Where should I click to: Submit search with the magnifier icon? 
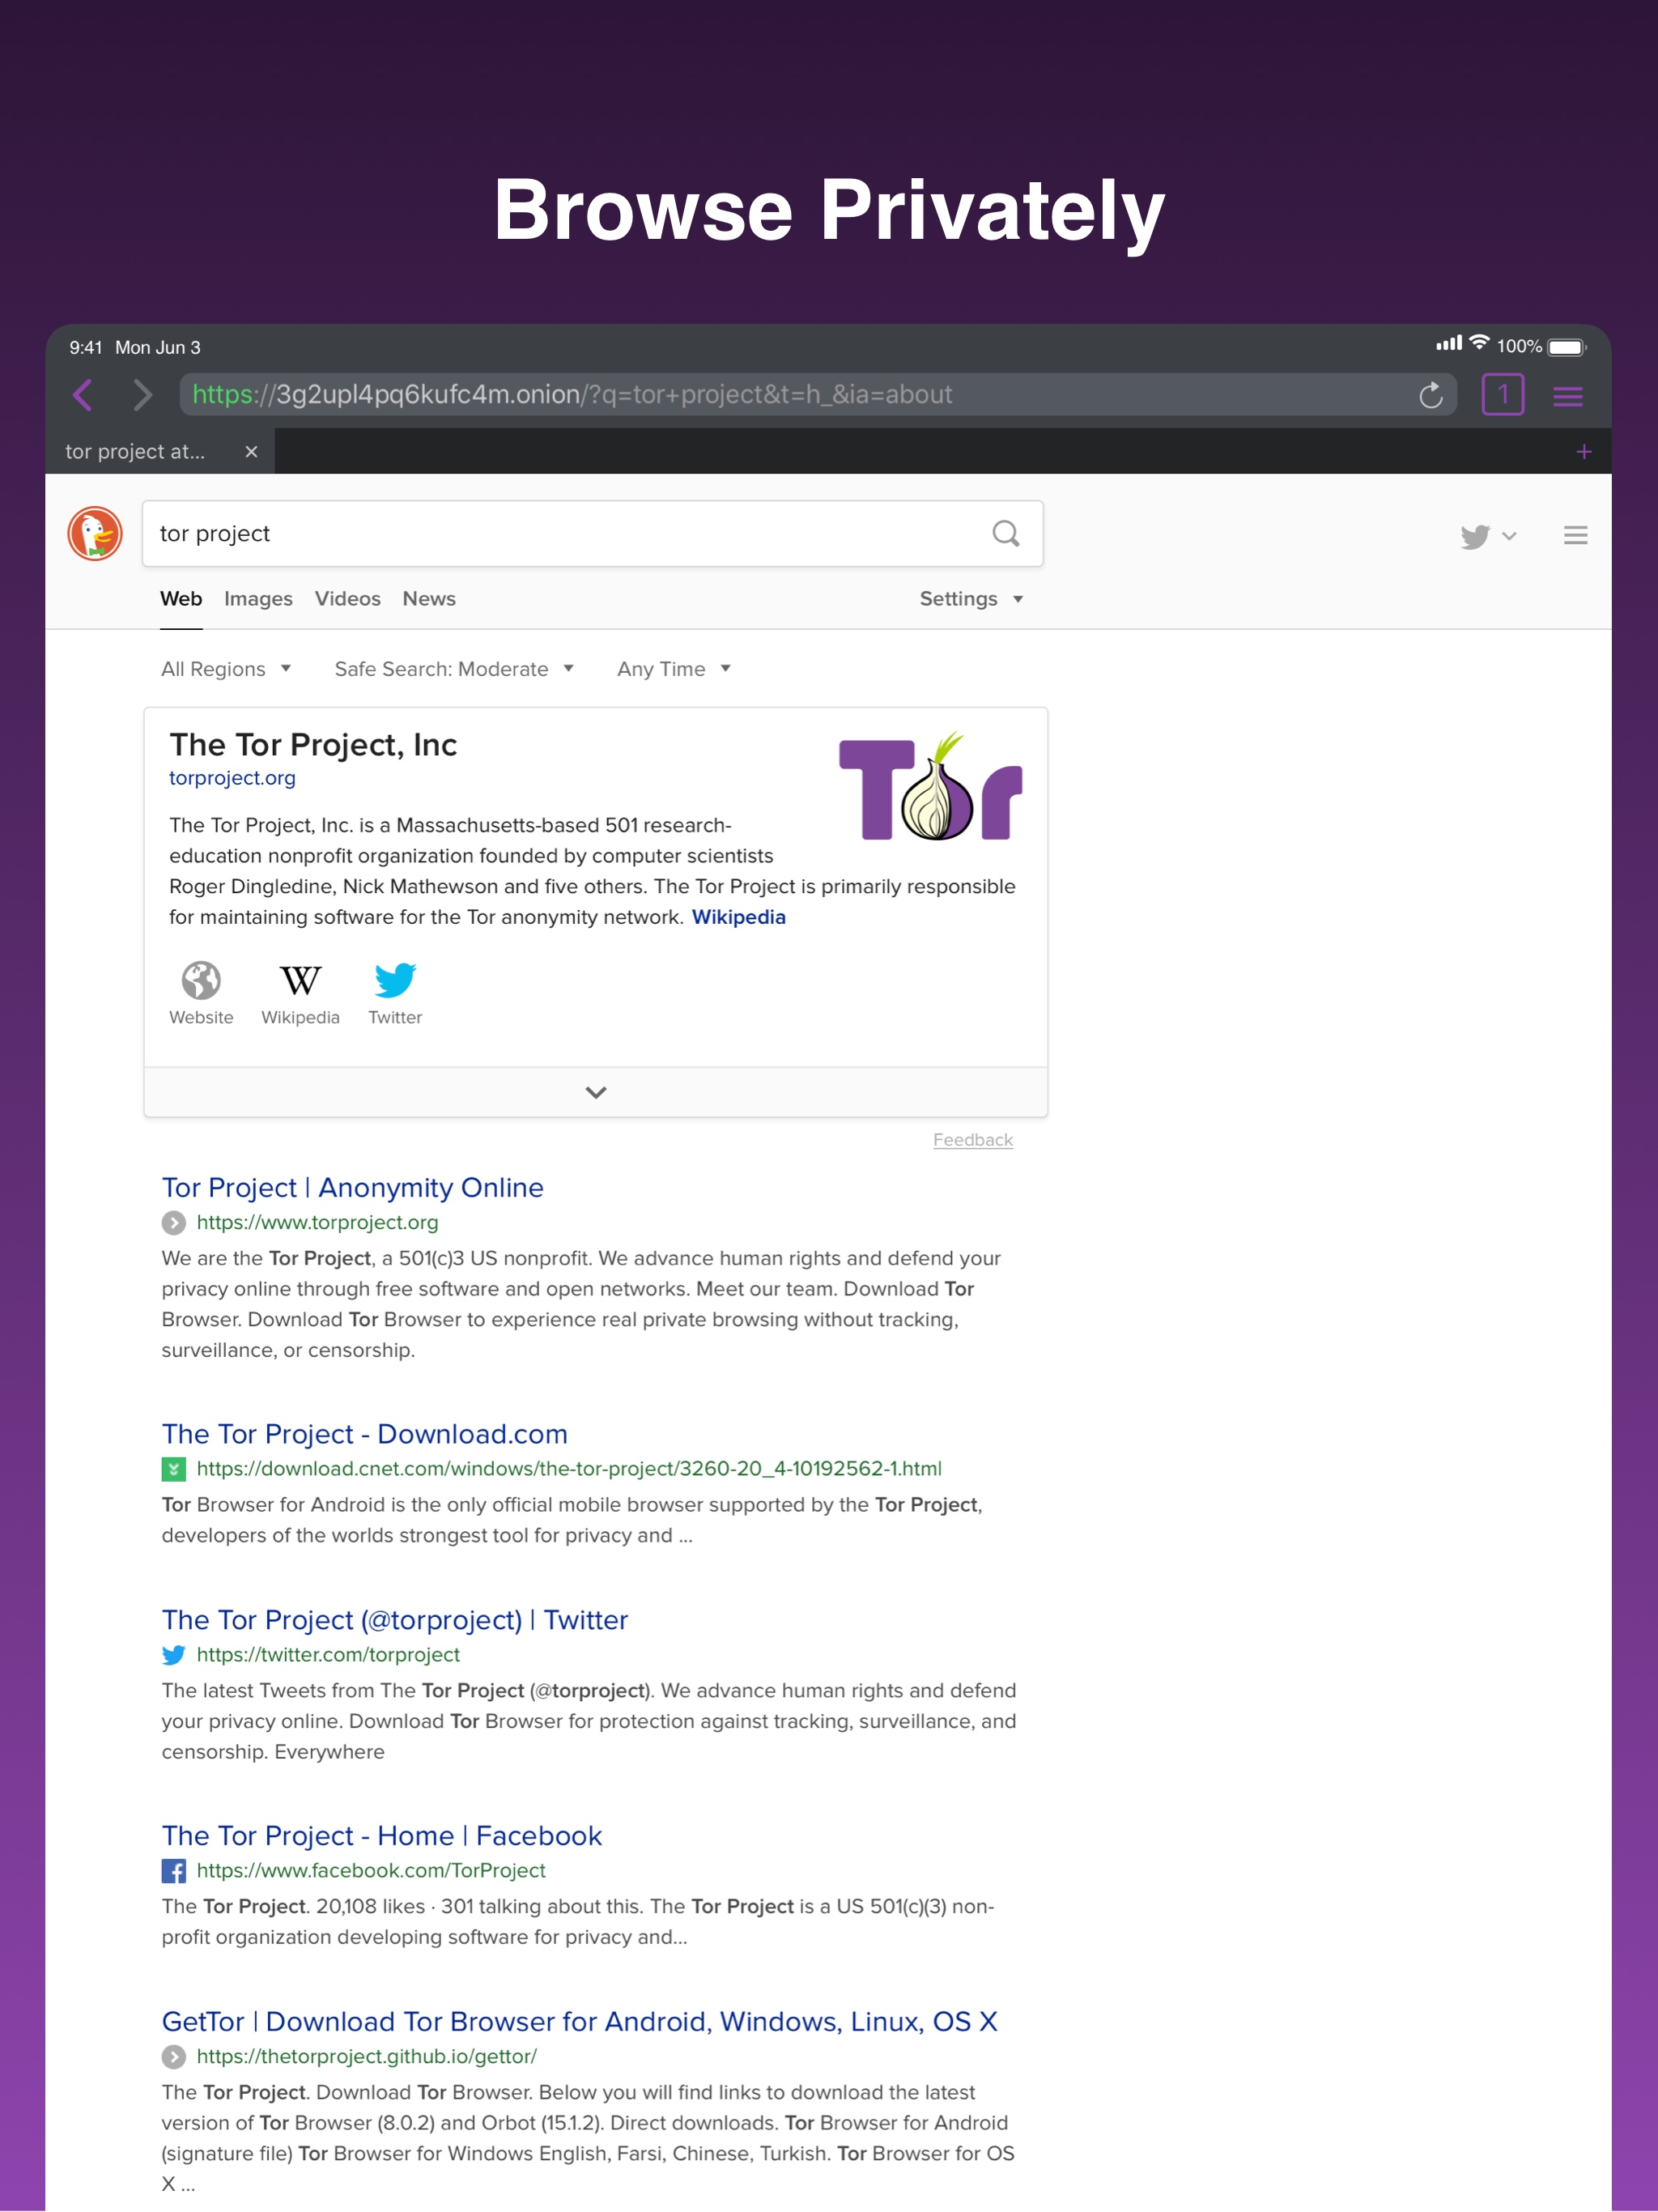1006,534
